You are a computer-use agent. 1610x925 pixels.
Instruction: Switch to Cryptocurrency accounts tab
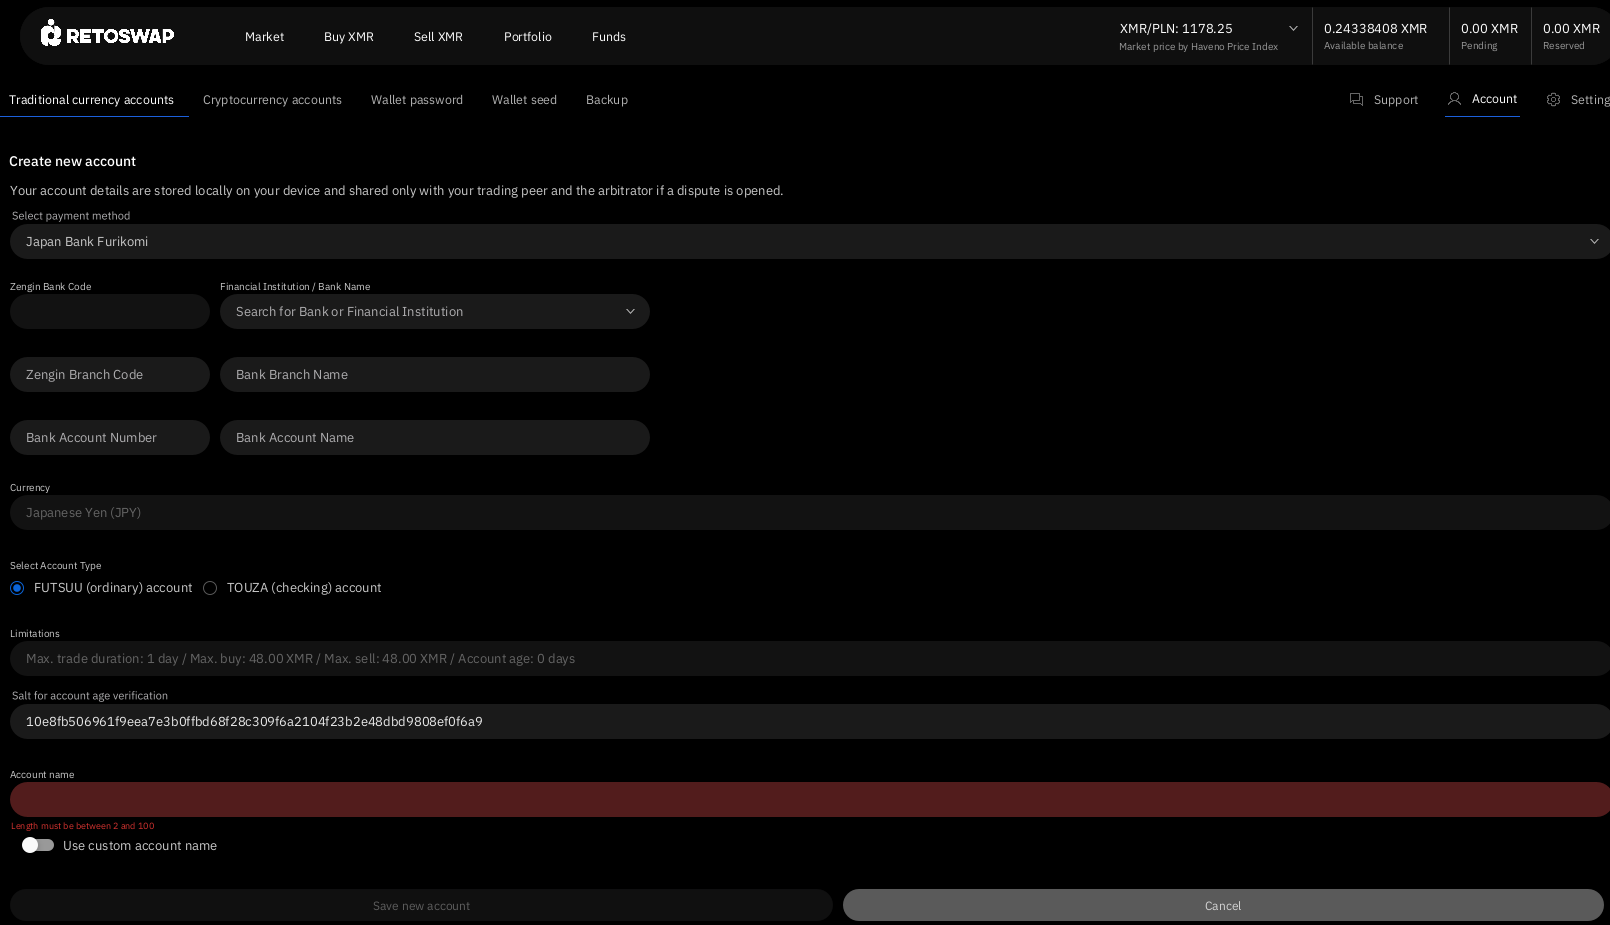pos(272,100)
